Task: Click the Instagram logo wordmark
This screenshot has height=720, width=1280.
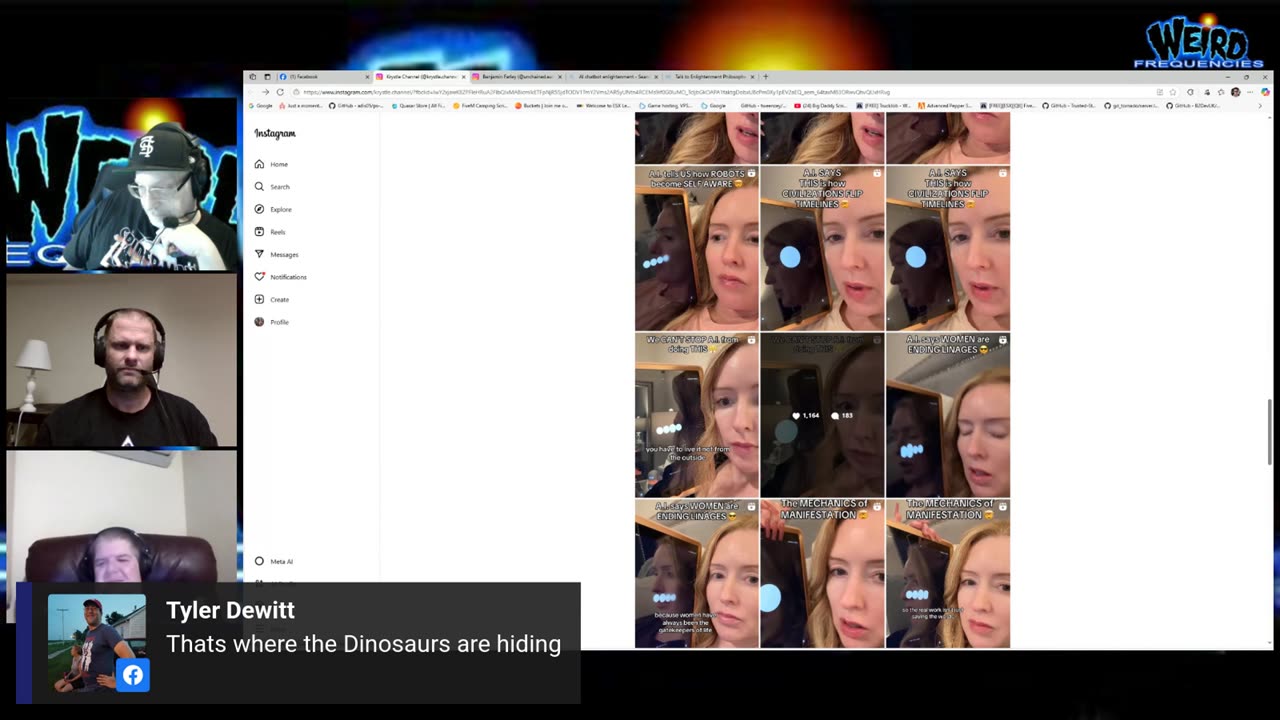Action: (275, 133)
